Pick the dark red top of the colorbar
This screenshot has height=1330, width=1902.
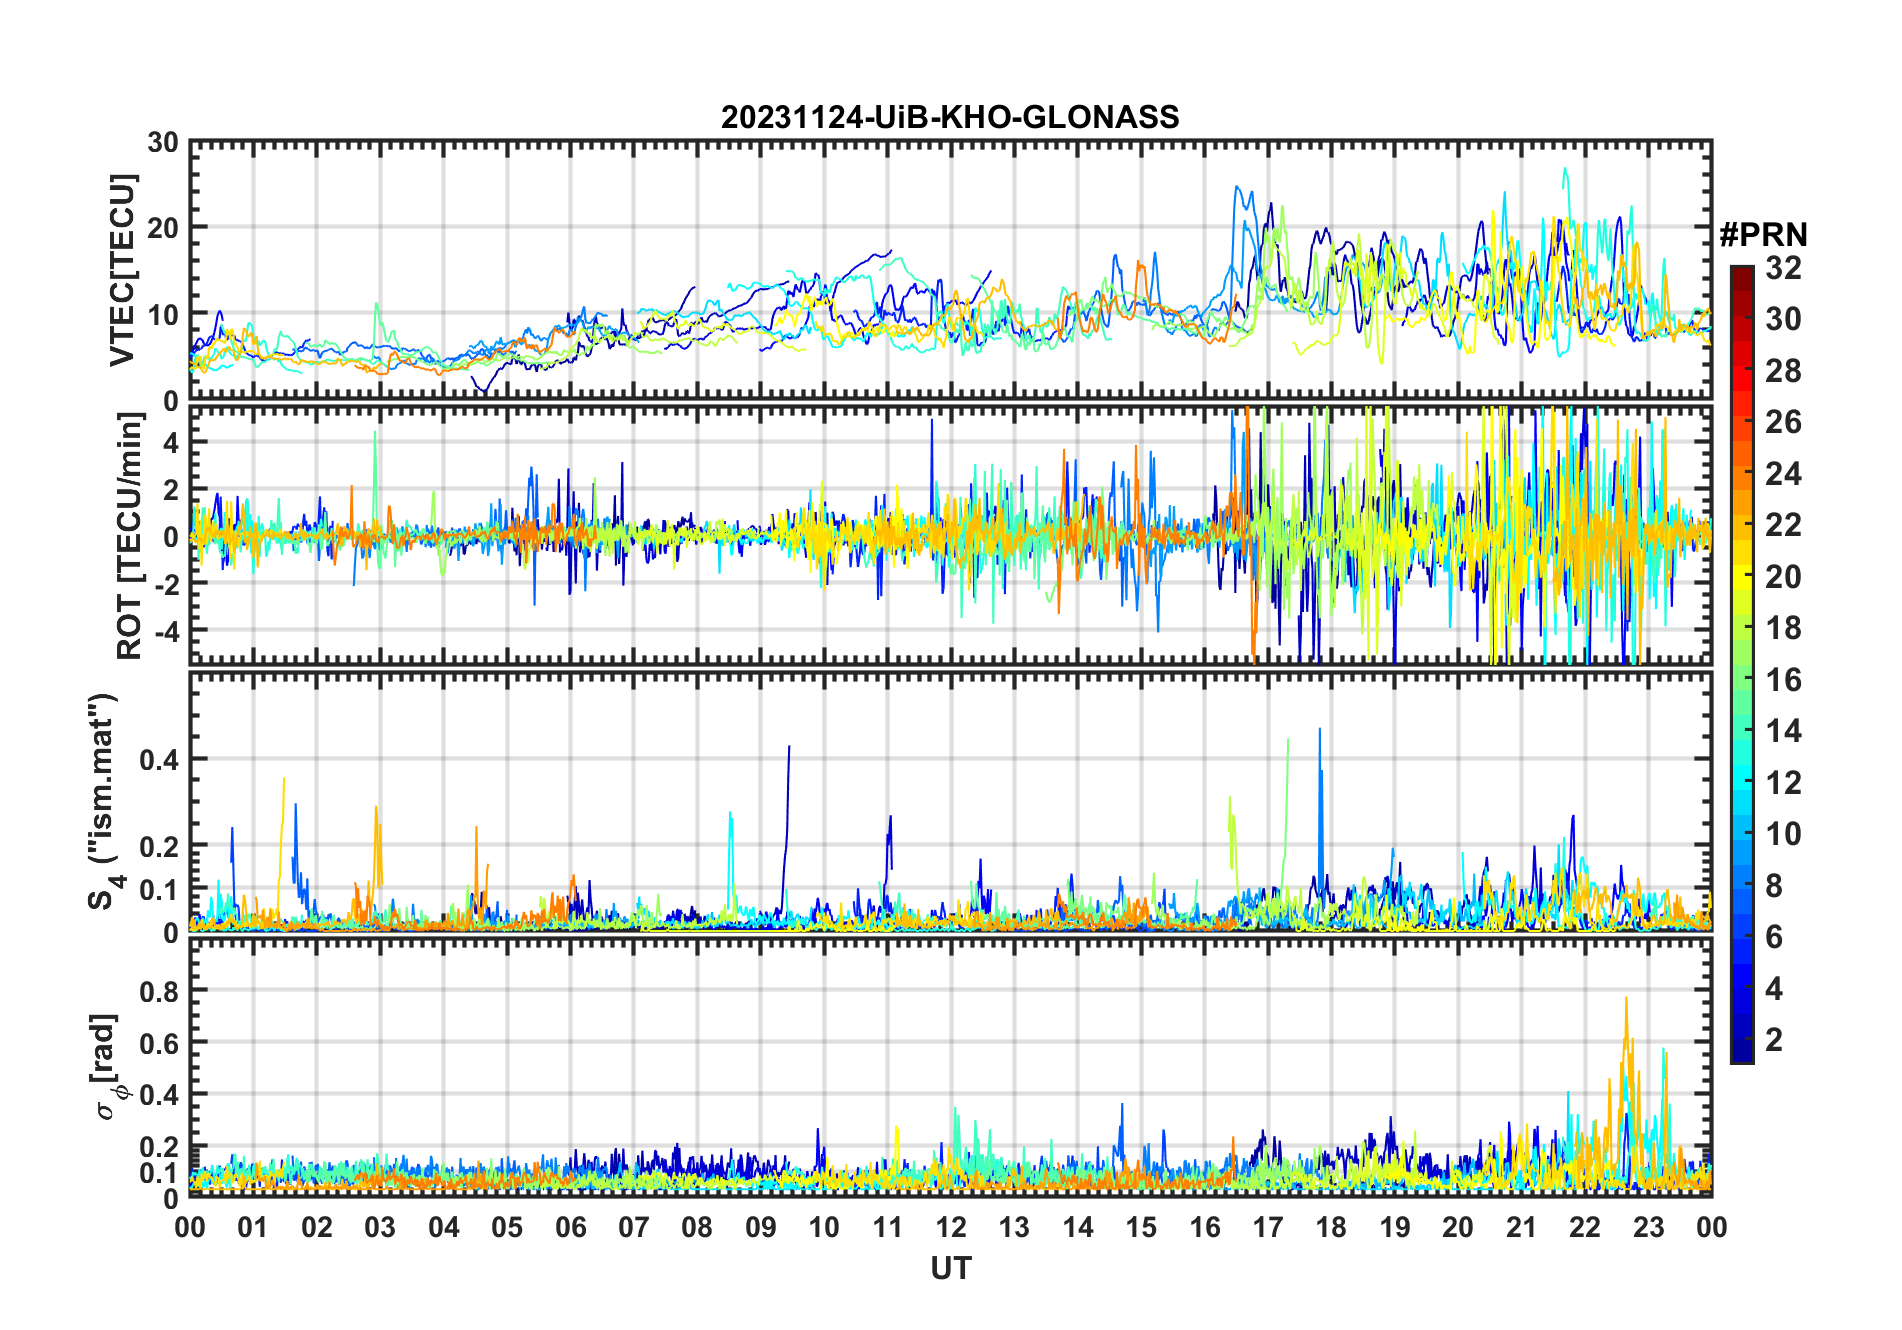tap(1741, 272)
